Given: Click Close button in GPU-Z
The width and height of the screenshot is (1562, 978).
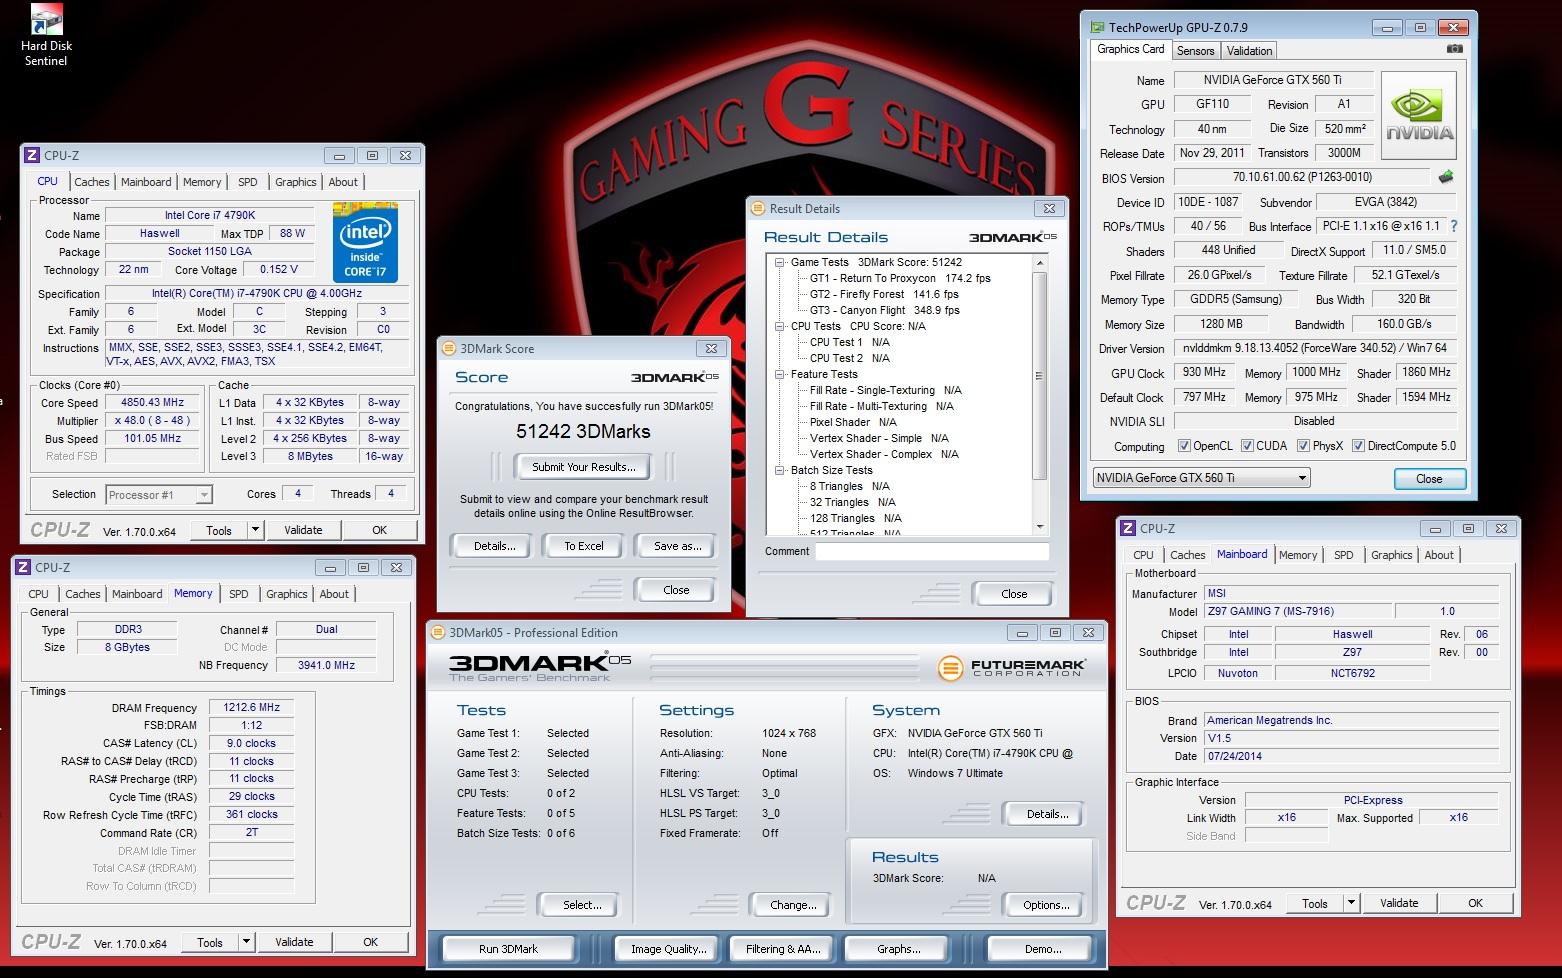Looking at the screenshot, I should click(x=1429, y=479).
